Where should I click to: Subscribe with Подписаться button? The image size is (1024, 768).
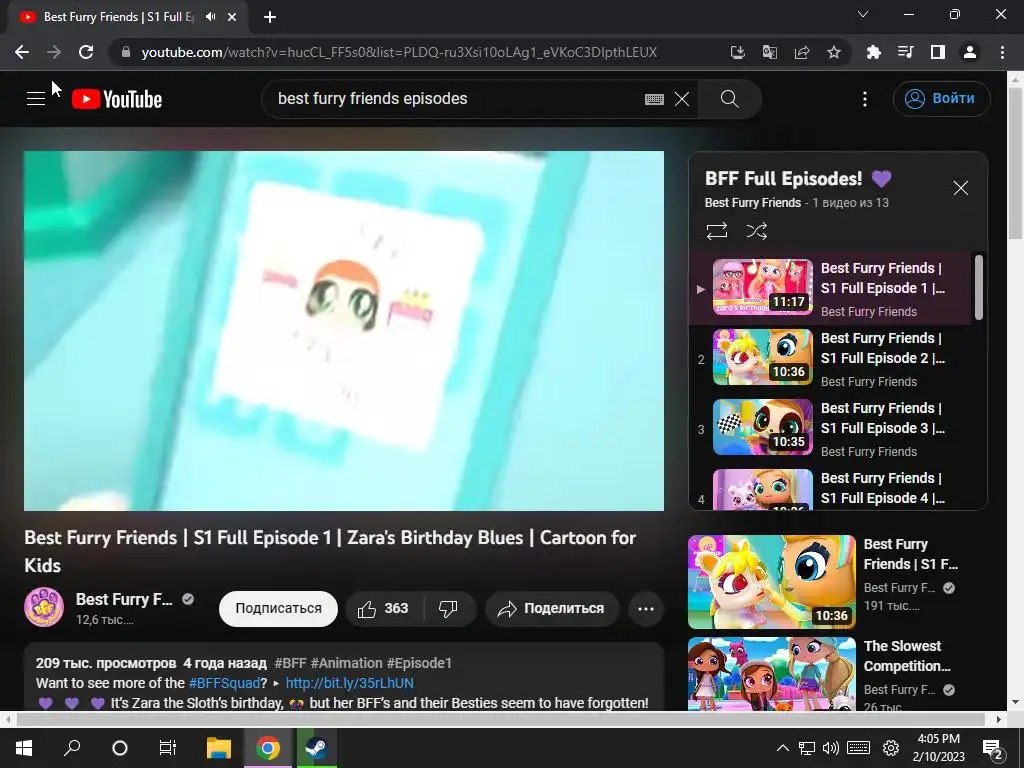point(278,609)
